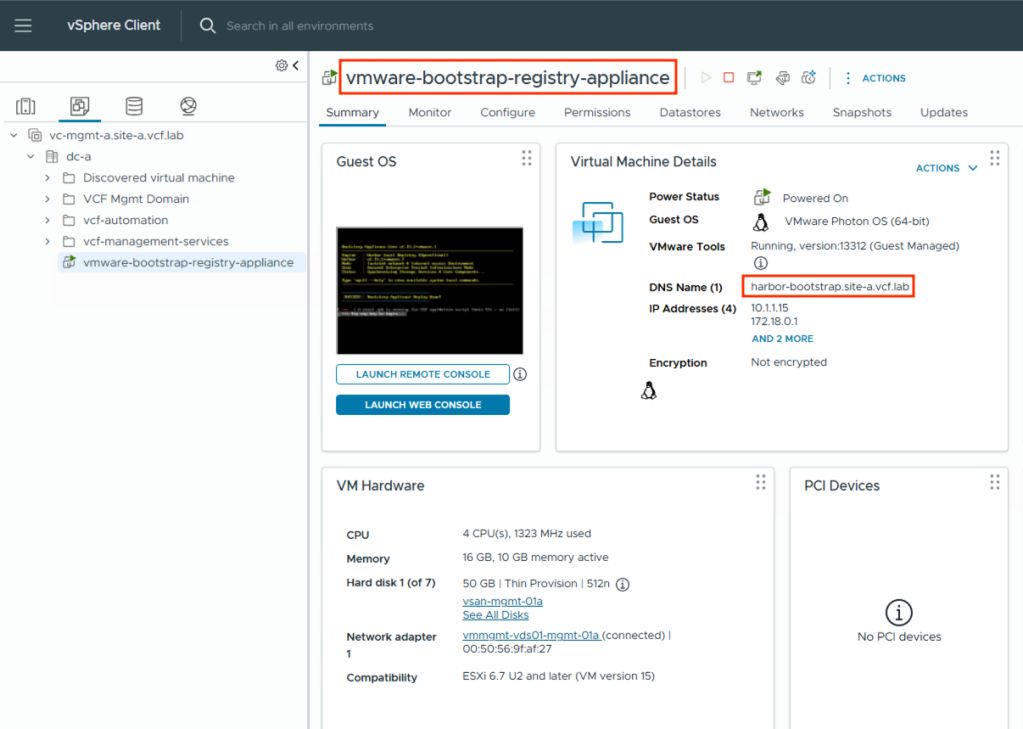Image resolution: width=1023 pixels, height=729 pixels.
Task: Click the VM console preview thumbnail
Action: tap(429, 290)
